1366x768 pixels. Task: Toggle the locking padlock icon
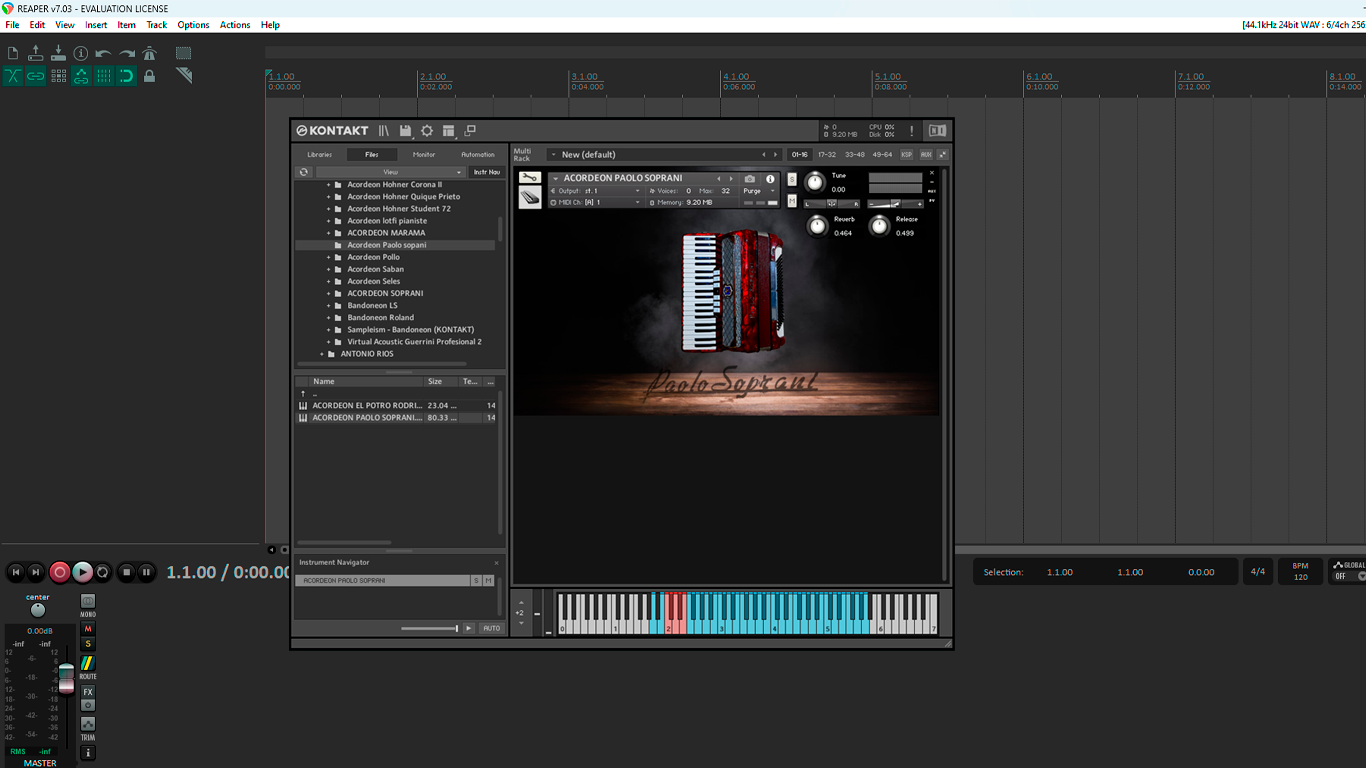click(149, 76)
